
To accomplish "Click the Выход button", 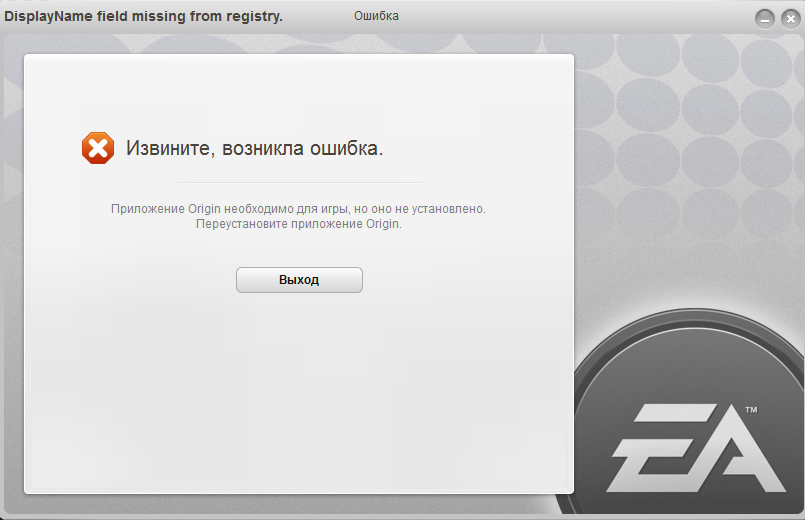I will tap(299, 280).
